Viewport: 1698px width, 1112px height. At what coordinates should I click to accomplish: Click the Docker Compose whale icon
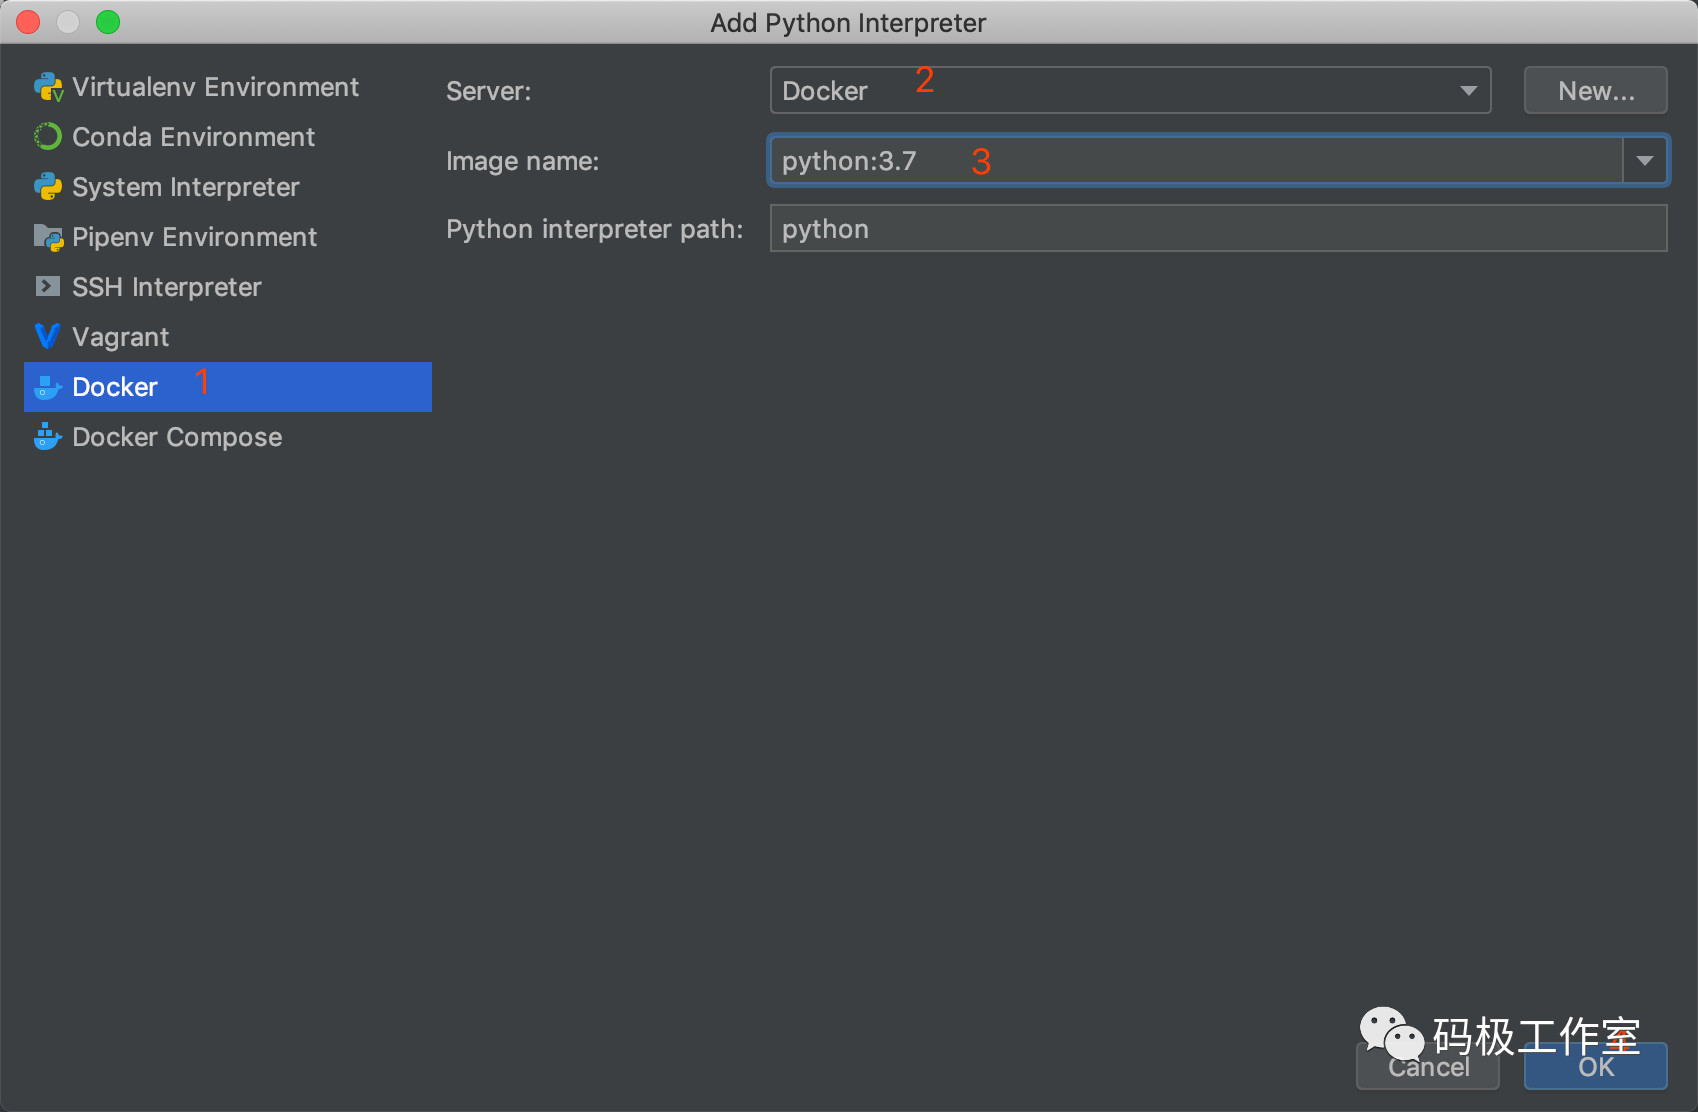tap(47, 437)
